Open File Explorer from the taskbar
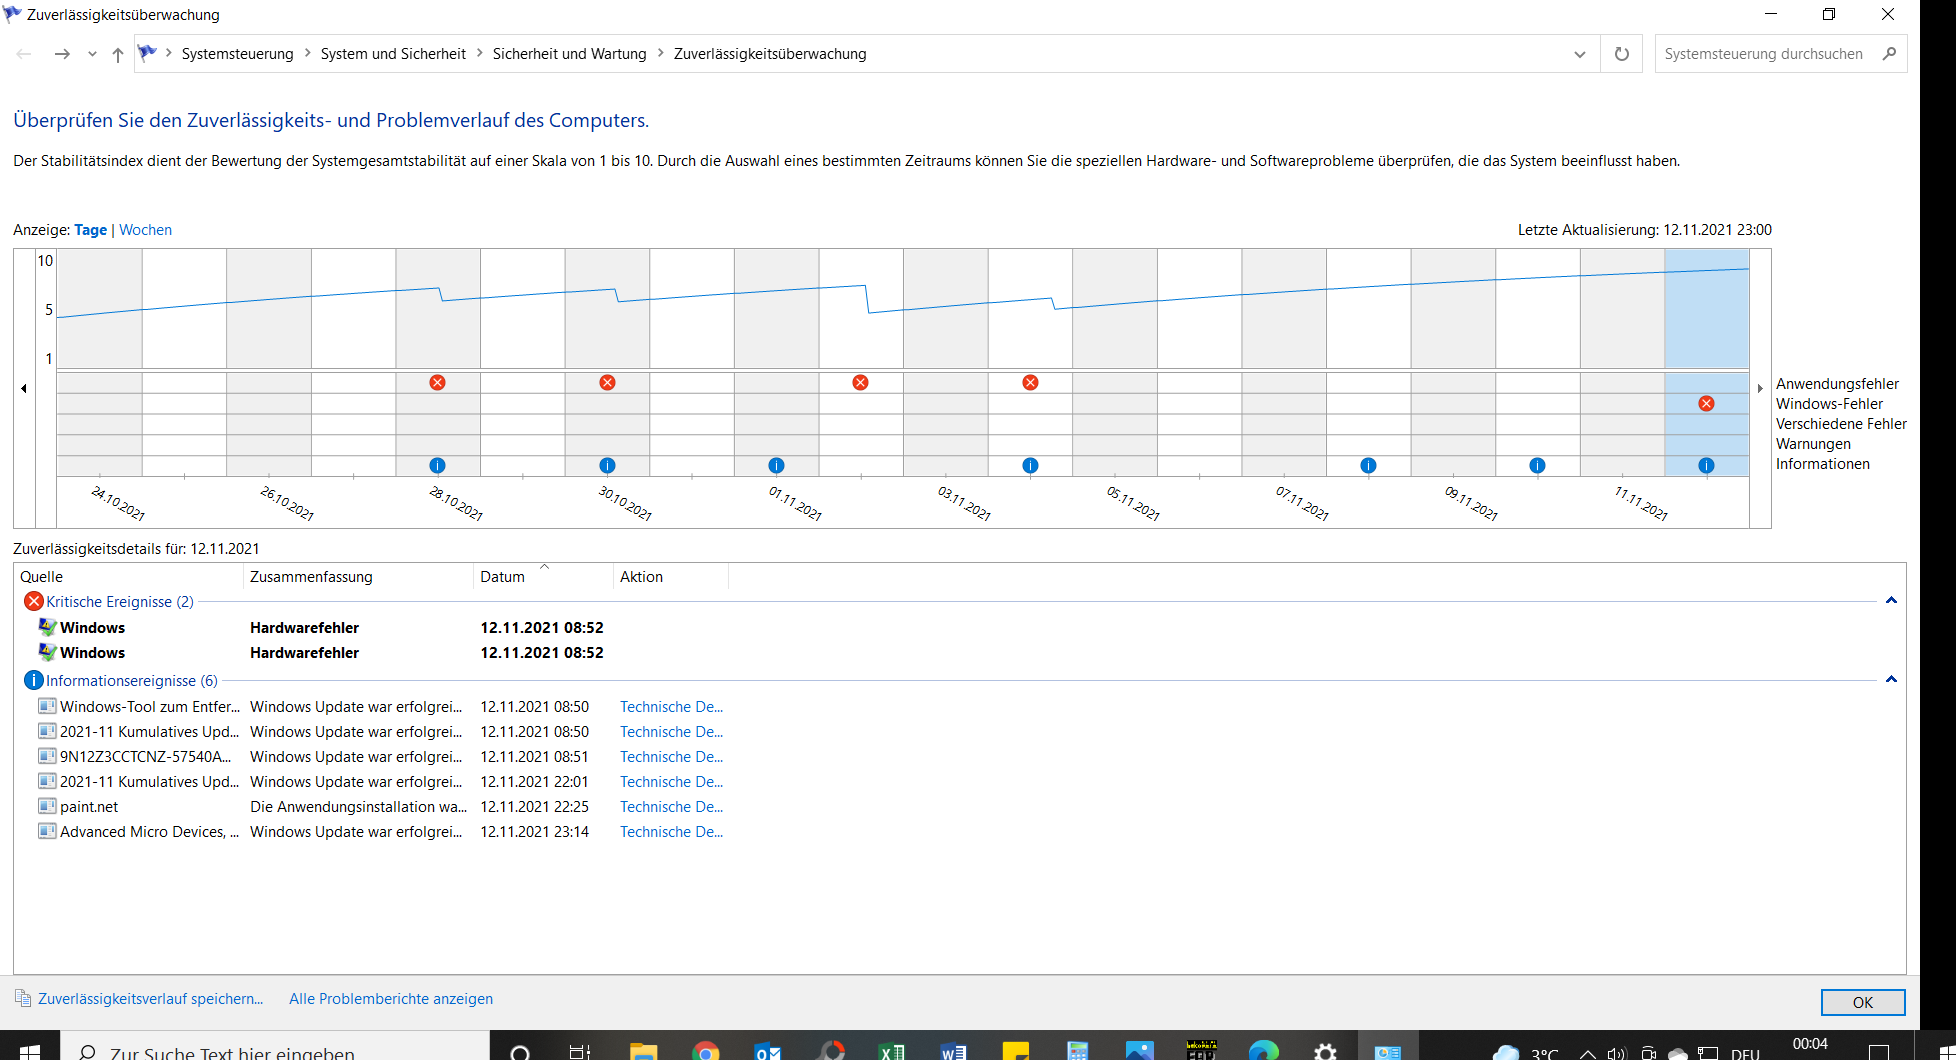 pos(643,1050)
